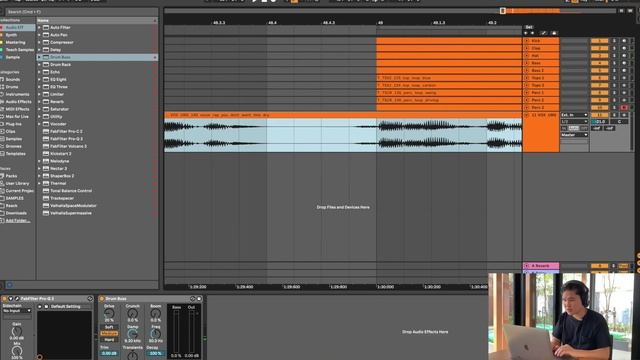Click the Drums category icon

point(2,87)
